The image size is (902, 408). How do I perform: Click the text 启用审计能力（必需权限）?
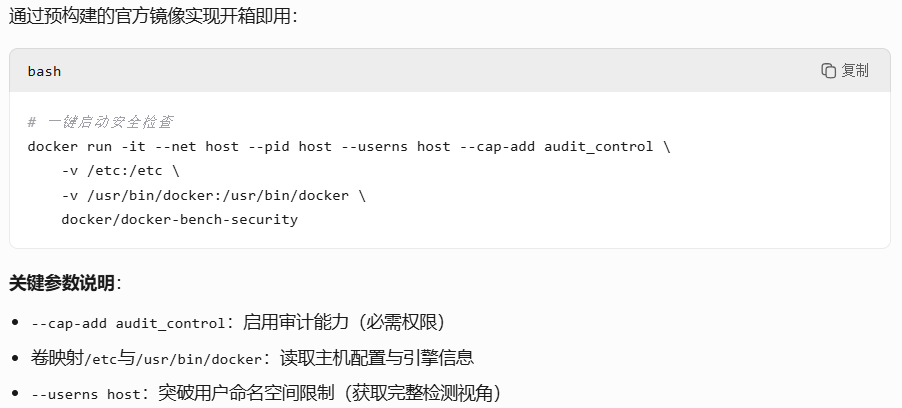[x=345, y=322]
